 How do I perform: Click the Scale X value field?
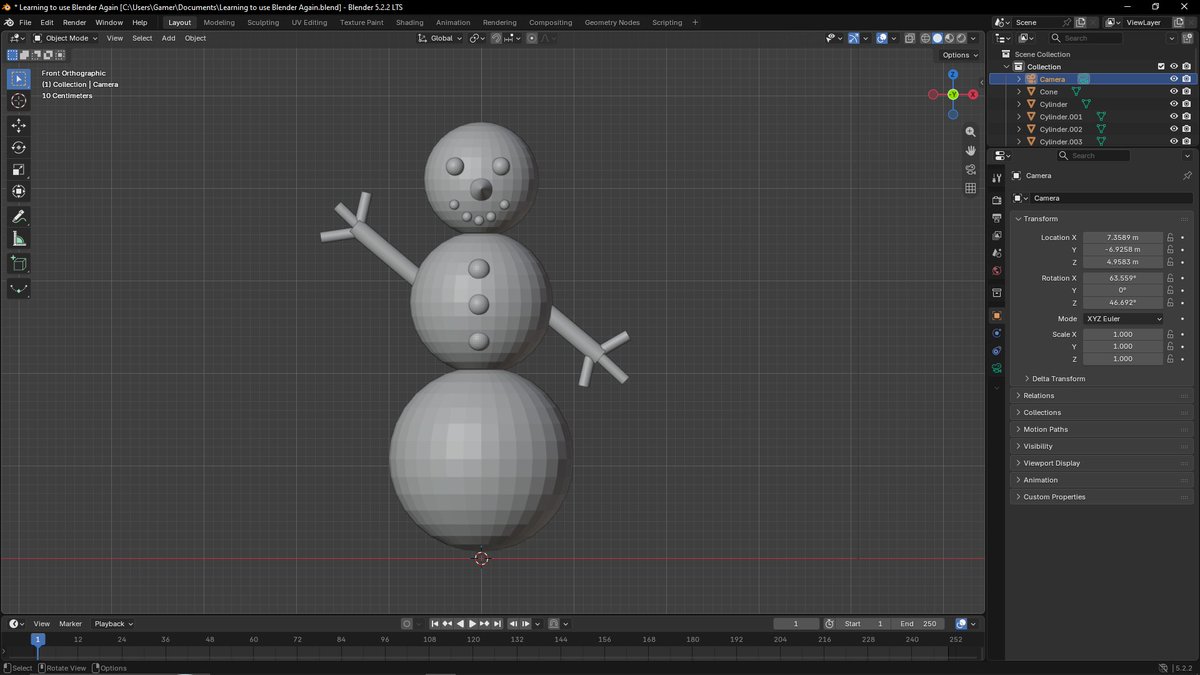[x=1123, y=335]
